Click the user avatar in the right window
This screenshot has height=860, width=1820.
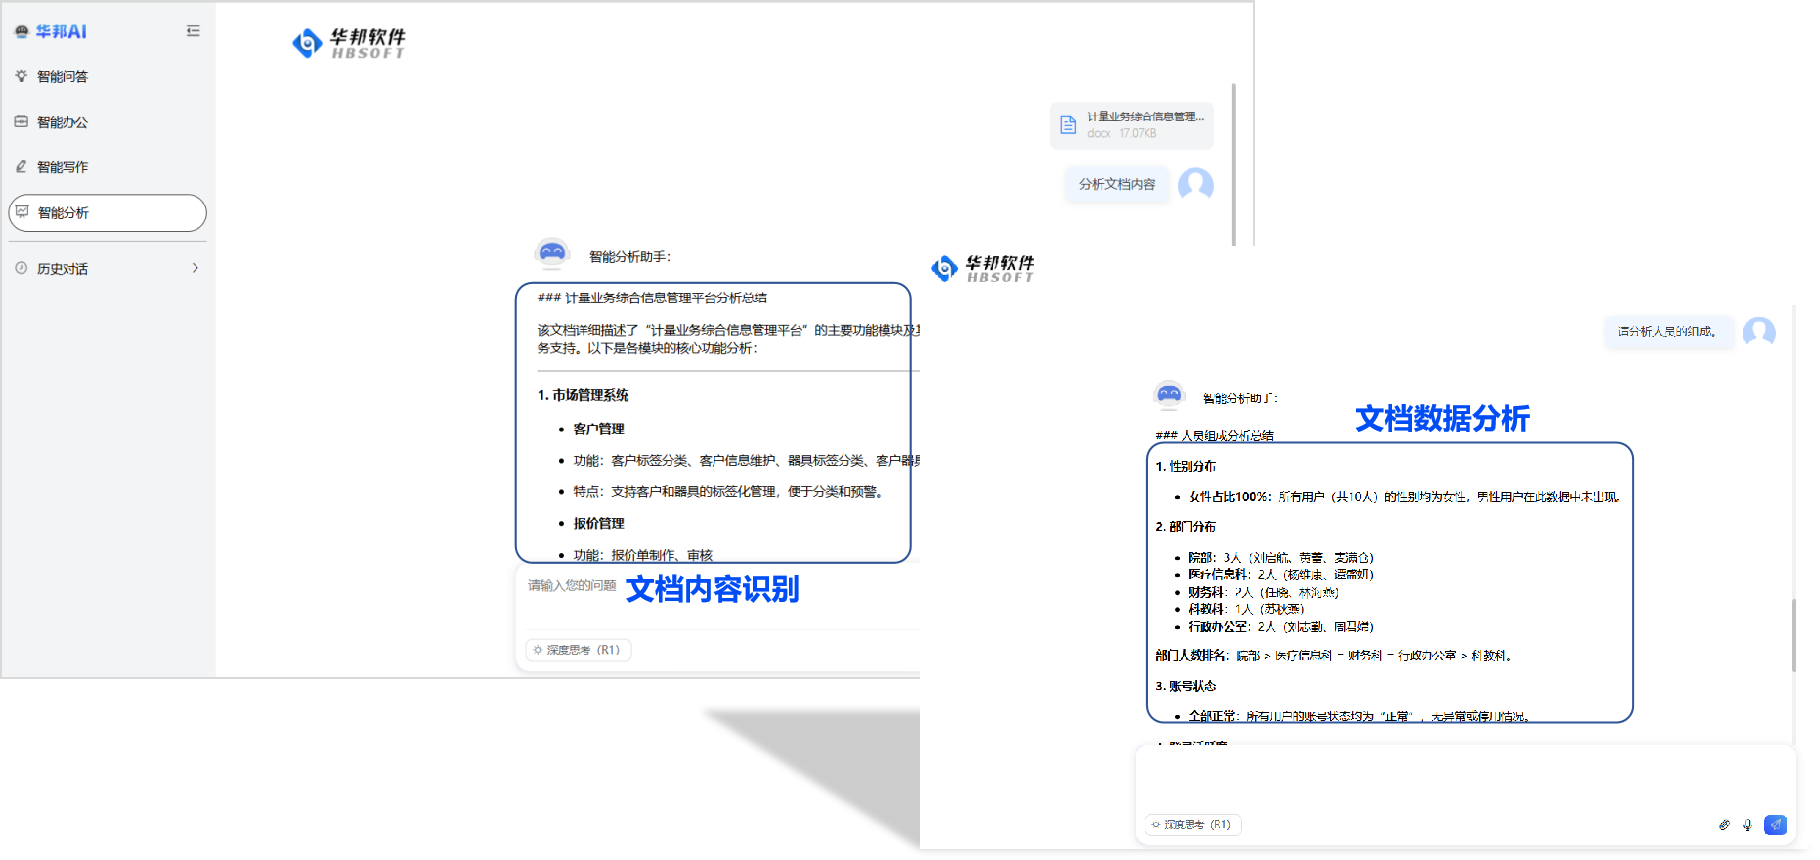tap(1759, 332)
